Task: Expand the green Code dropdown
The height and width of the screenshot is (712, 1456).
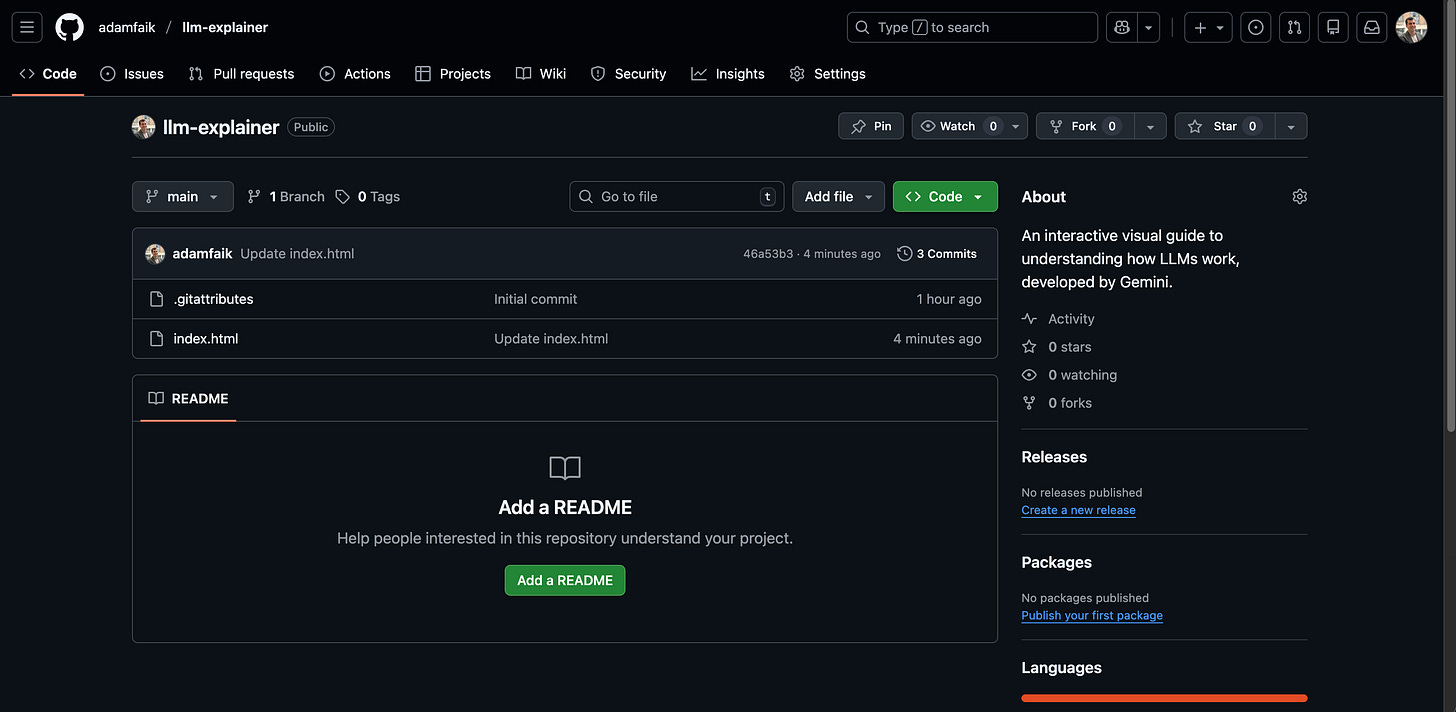Action: point(944,196)
